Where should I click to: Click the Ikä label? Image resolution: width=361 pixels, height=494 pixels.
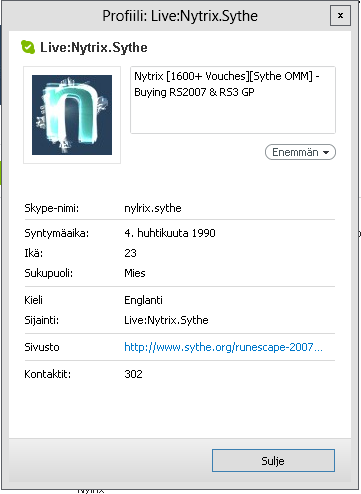click(34, 253)
